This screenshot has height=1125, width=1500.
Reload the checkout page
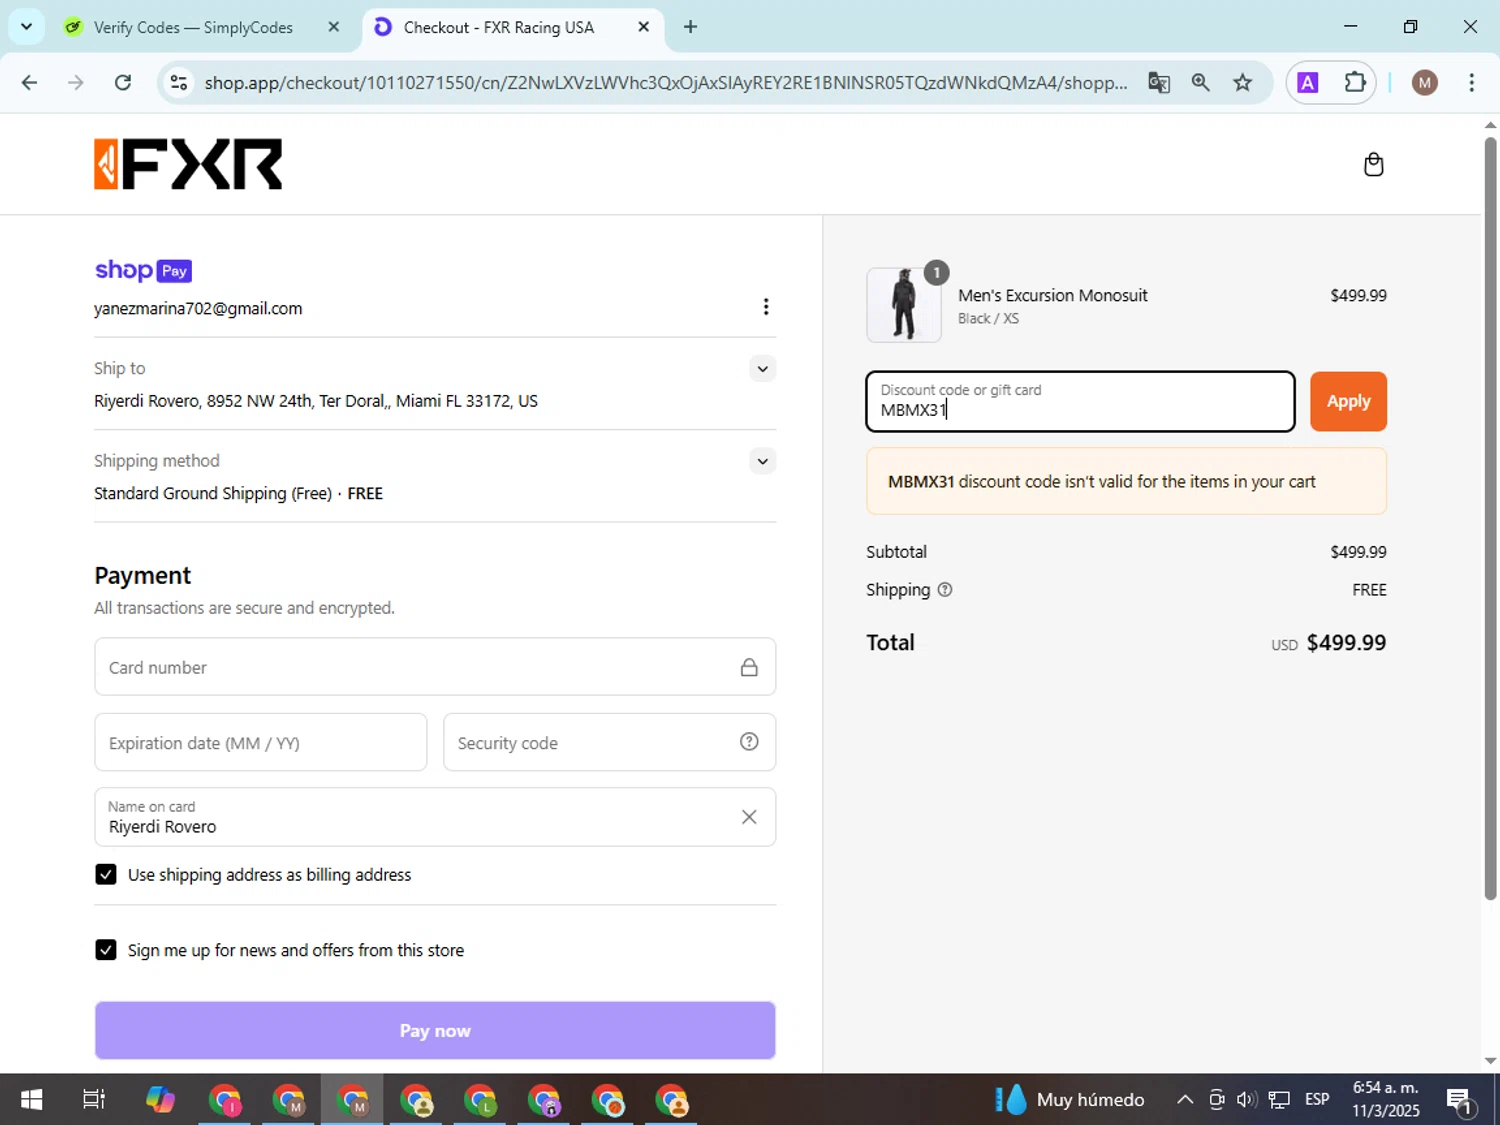[123, 82]
